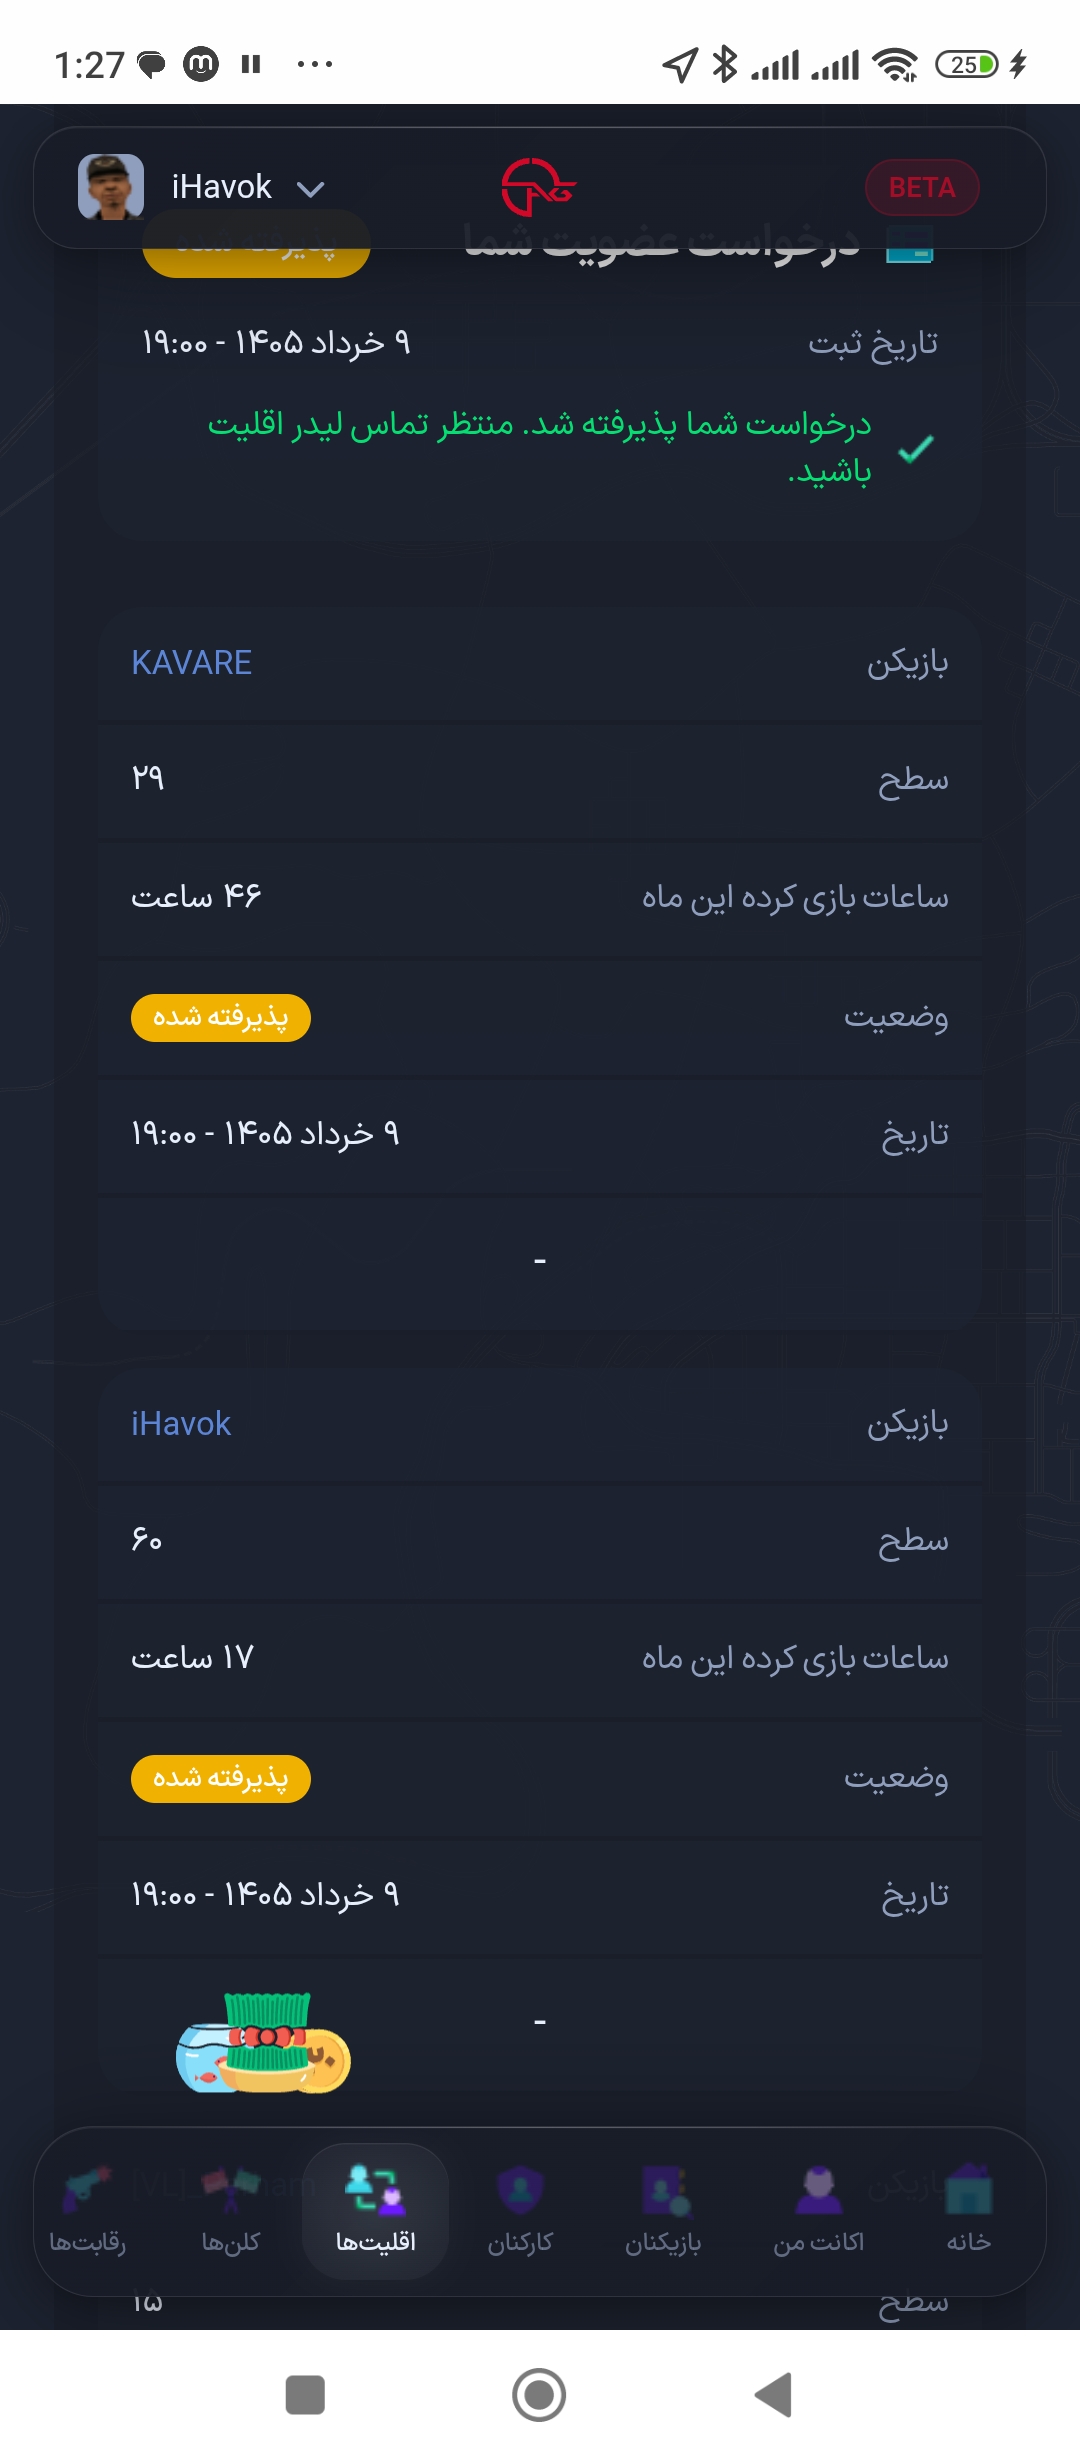Tap the Android back navigation button

773,2395
